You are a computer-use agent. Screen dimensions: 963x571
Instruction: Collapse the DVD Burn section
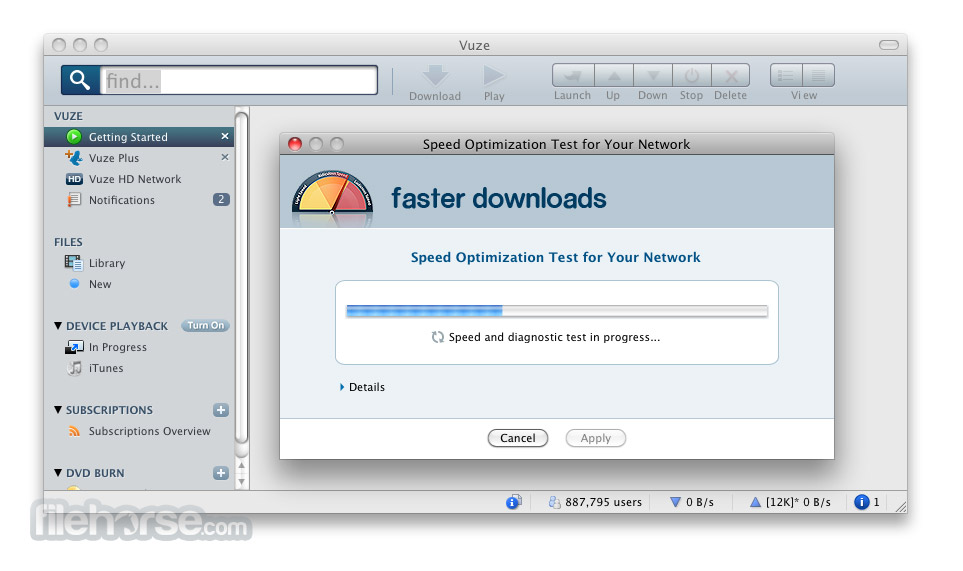(58, 473)
